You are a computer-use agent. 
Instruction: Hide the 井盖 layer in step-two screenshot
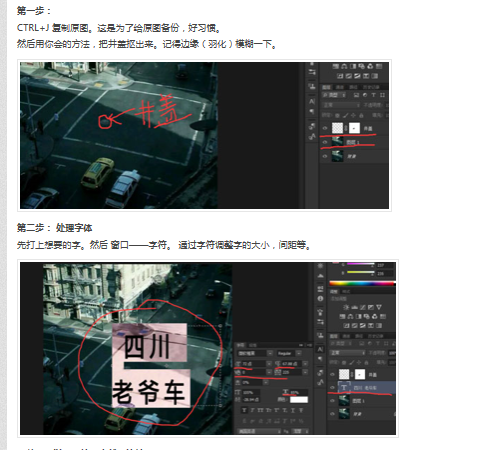(332, 374)
